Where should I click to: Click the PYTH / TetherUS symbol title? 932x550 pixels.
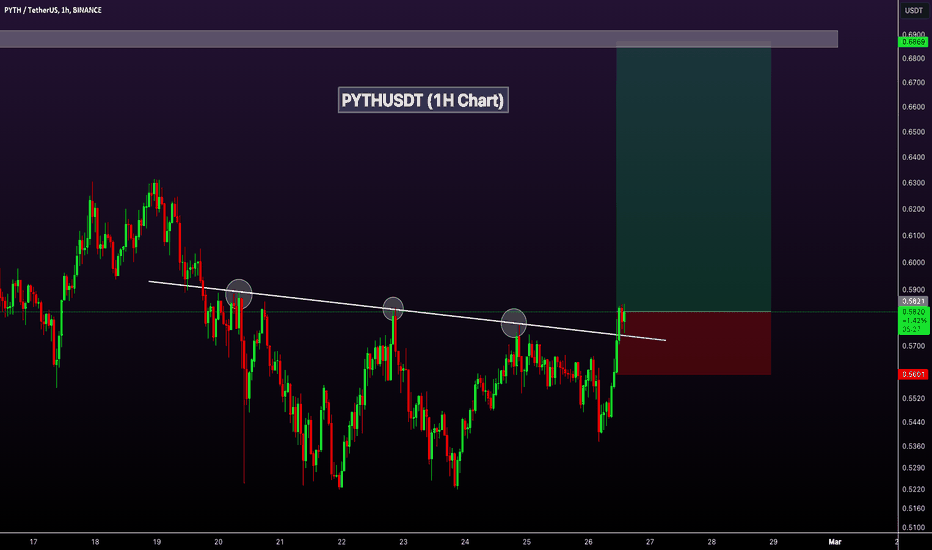click(x=53, y=10)
